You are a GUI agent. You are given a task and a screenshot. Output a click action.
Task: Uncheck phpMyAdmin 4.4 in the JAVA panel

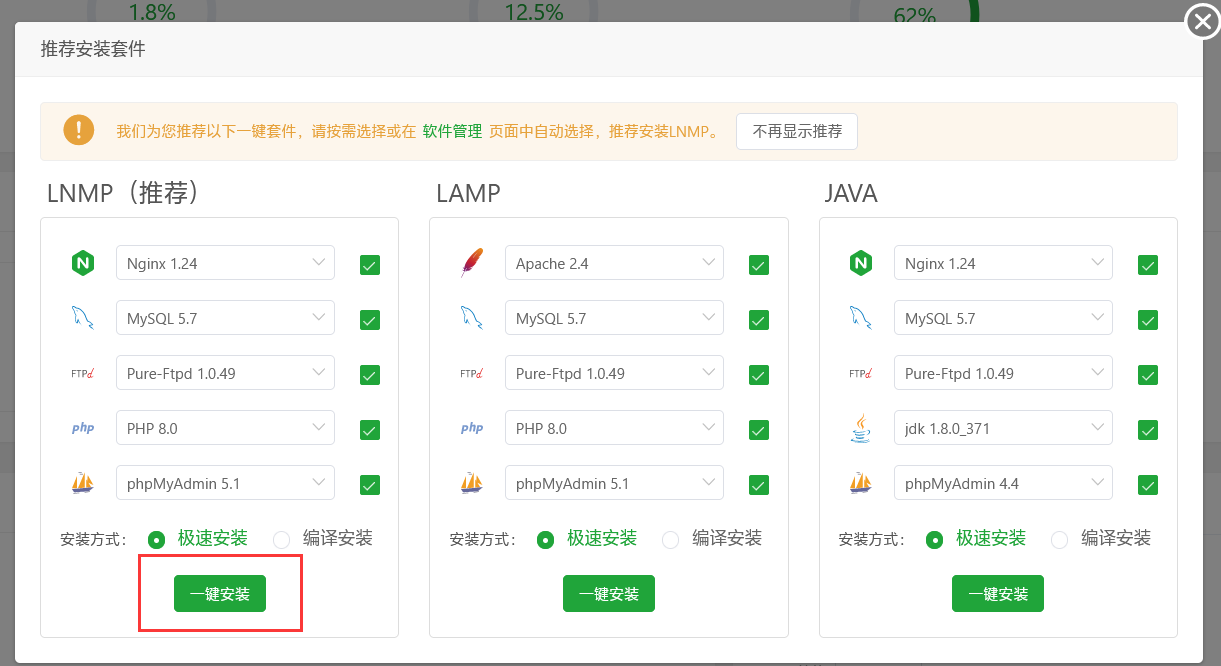pyautogui.click(x=1148, y=485)
